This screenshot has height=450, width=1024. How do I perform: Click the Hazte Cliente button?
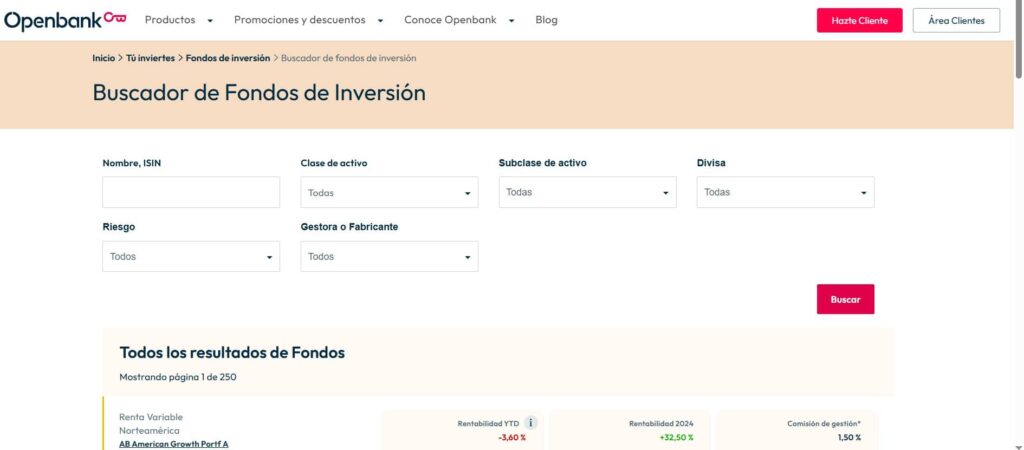[x=859, y=20]
